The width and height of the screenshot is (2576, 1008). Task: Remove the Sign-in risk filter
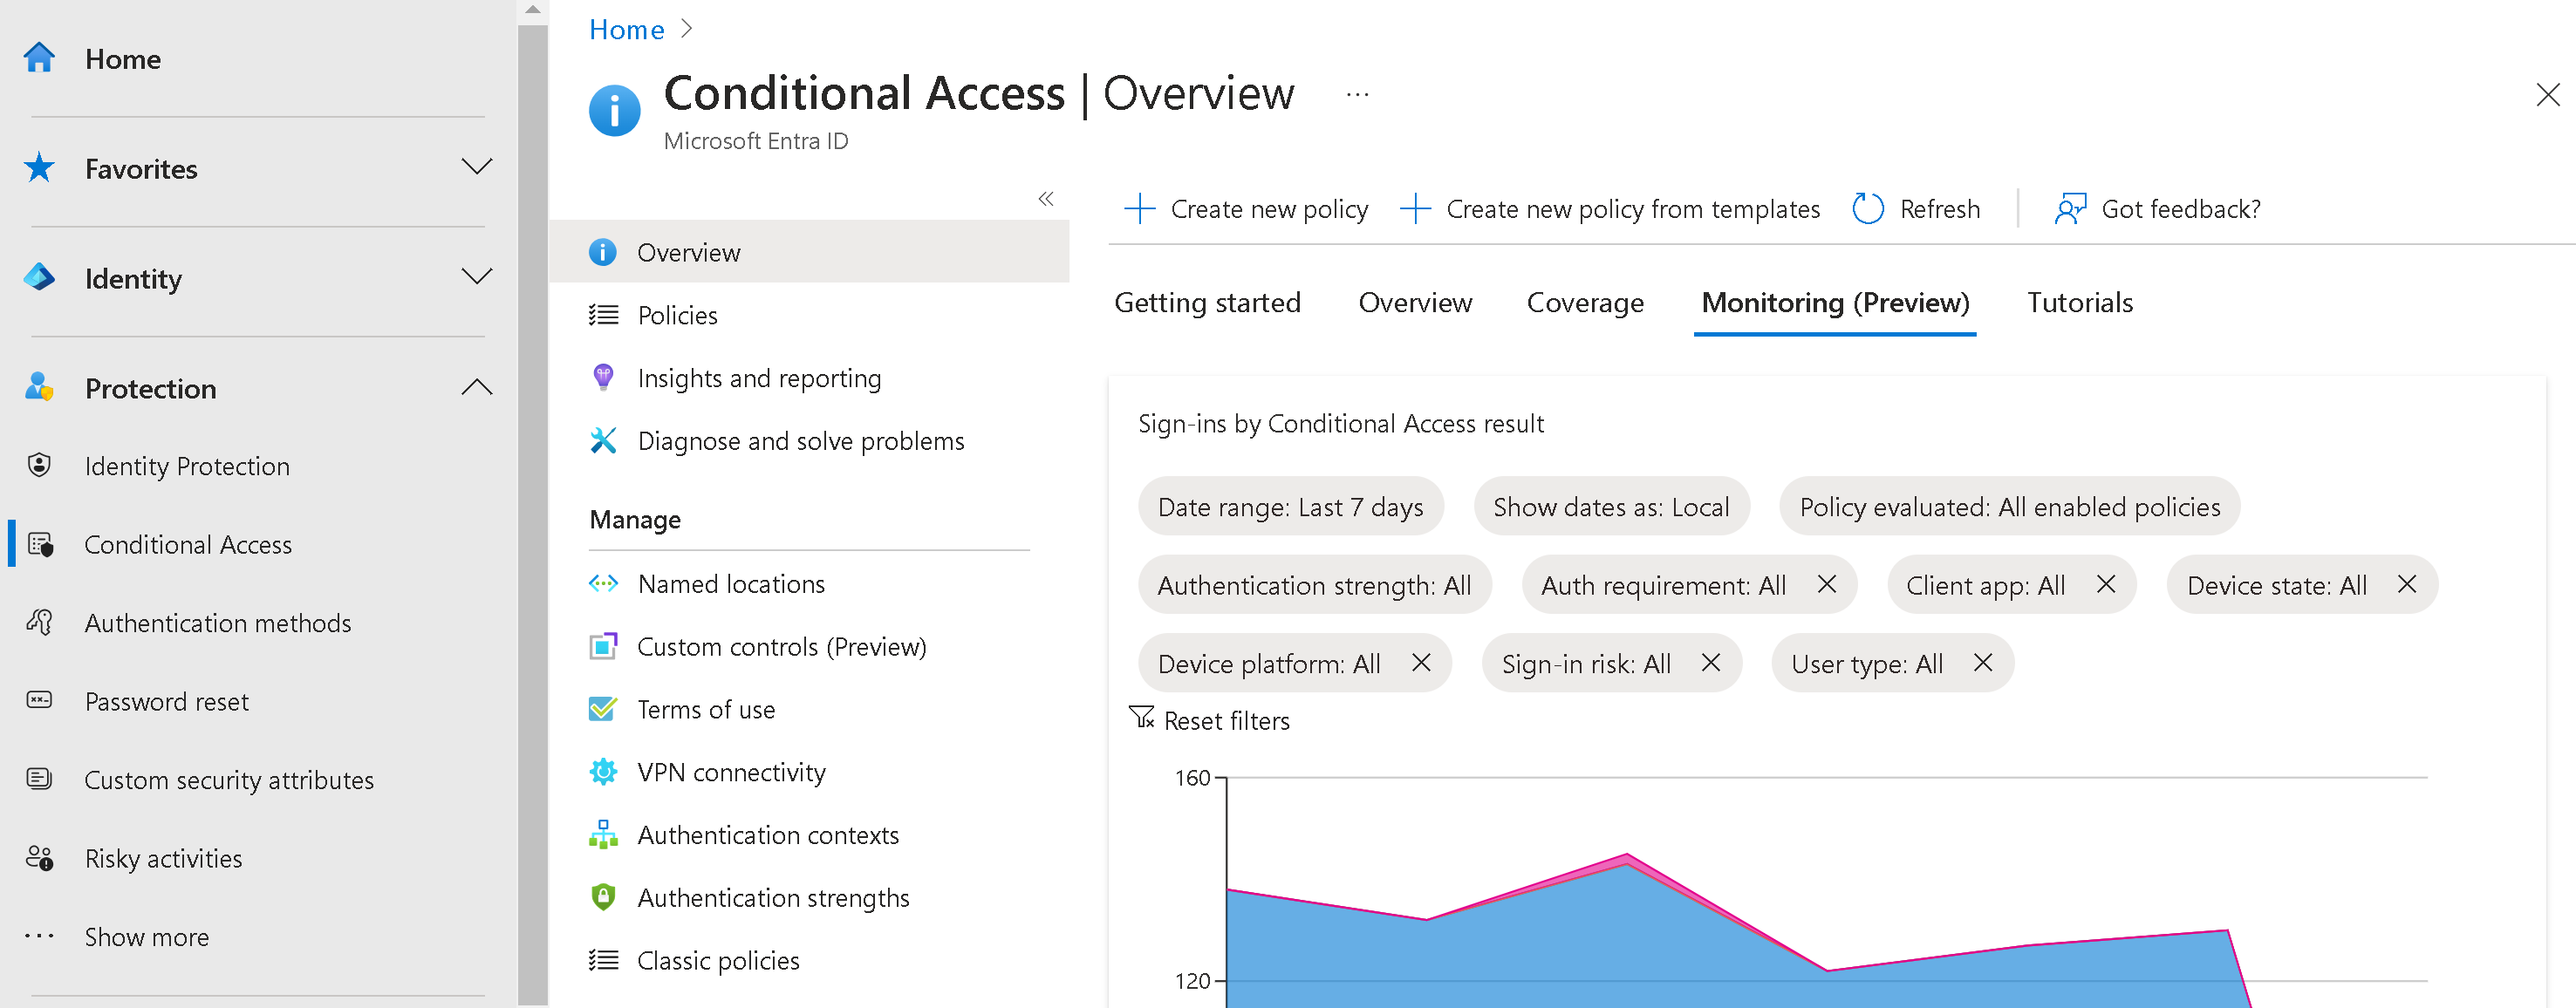(x=1710, y=663)
